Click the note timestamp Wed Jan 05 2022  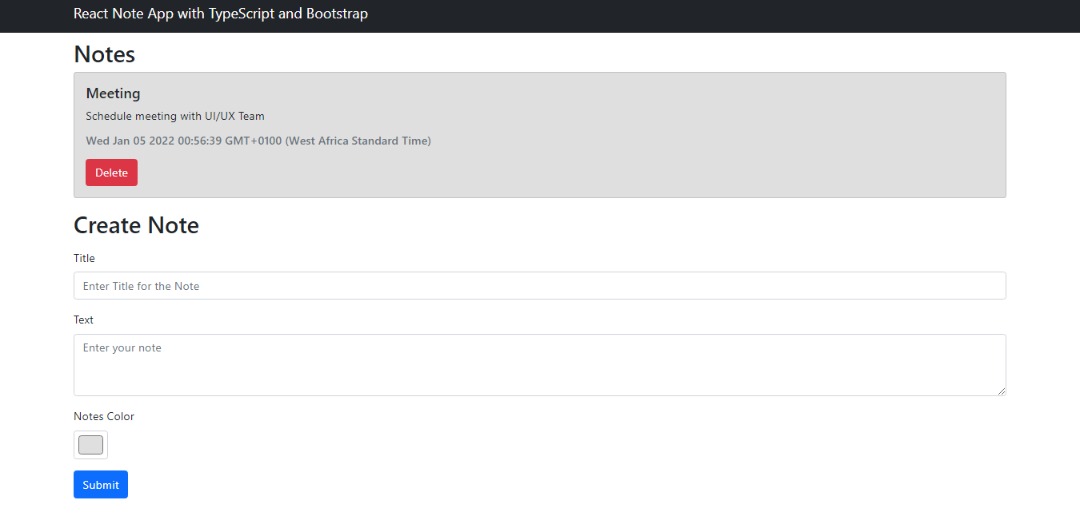point(258,141)
